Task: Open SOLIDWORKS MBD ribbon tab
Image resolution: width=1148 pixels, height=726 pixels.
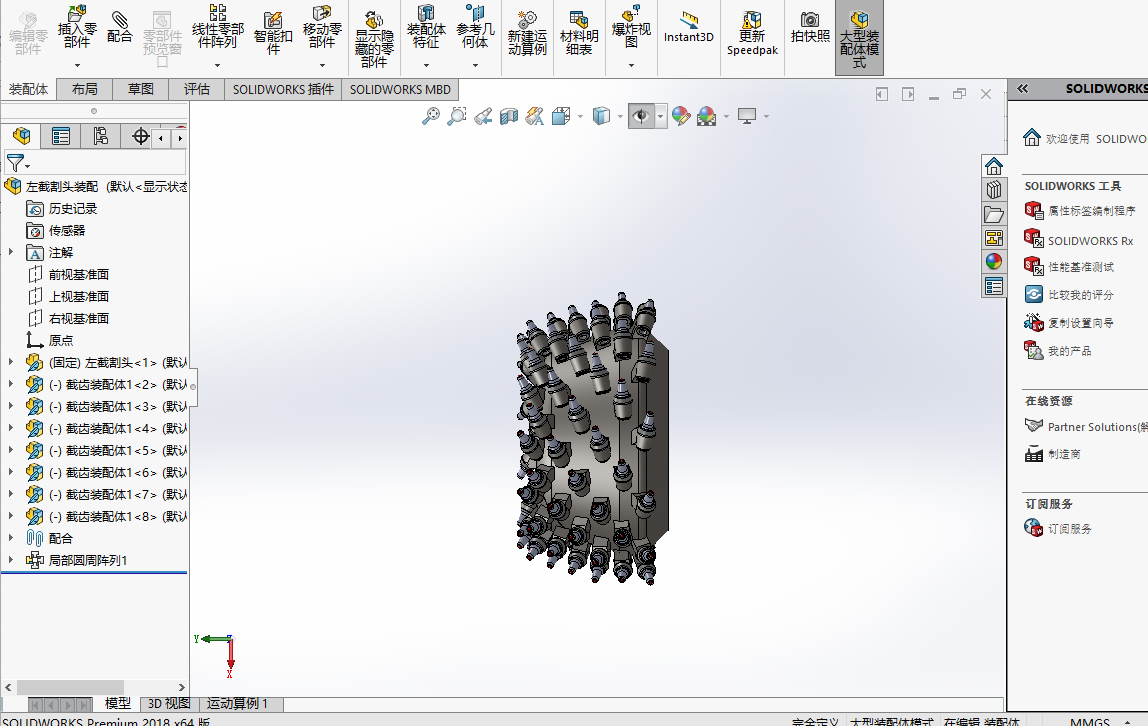Action: point(400,89)
